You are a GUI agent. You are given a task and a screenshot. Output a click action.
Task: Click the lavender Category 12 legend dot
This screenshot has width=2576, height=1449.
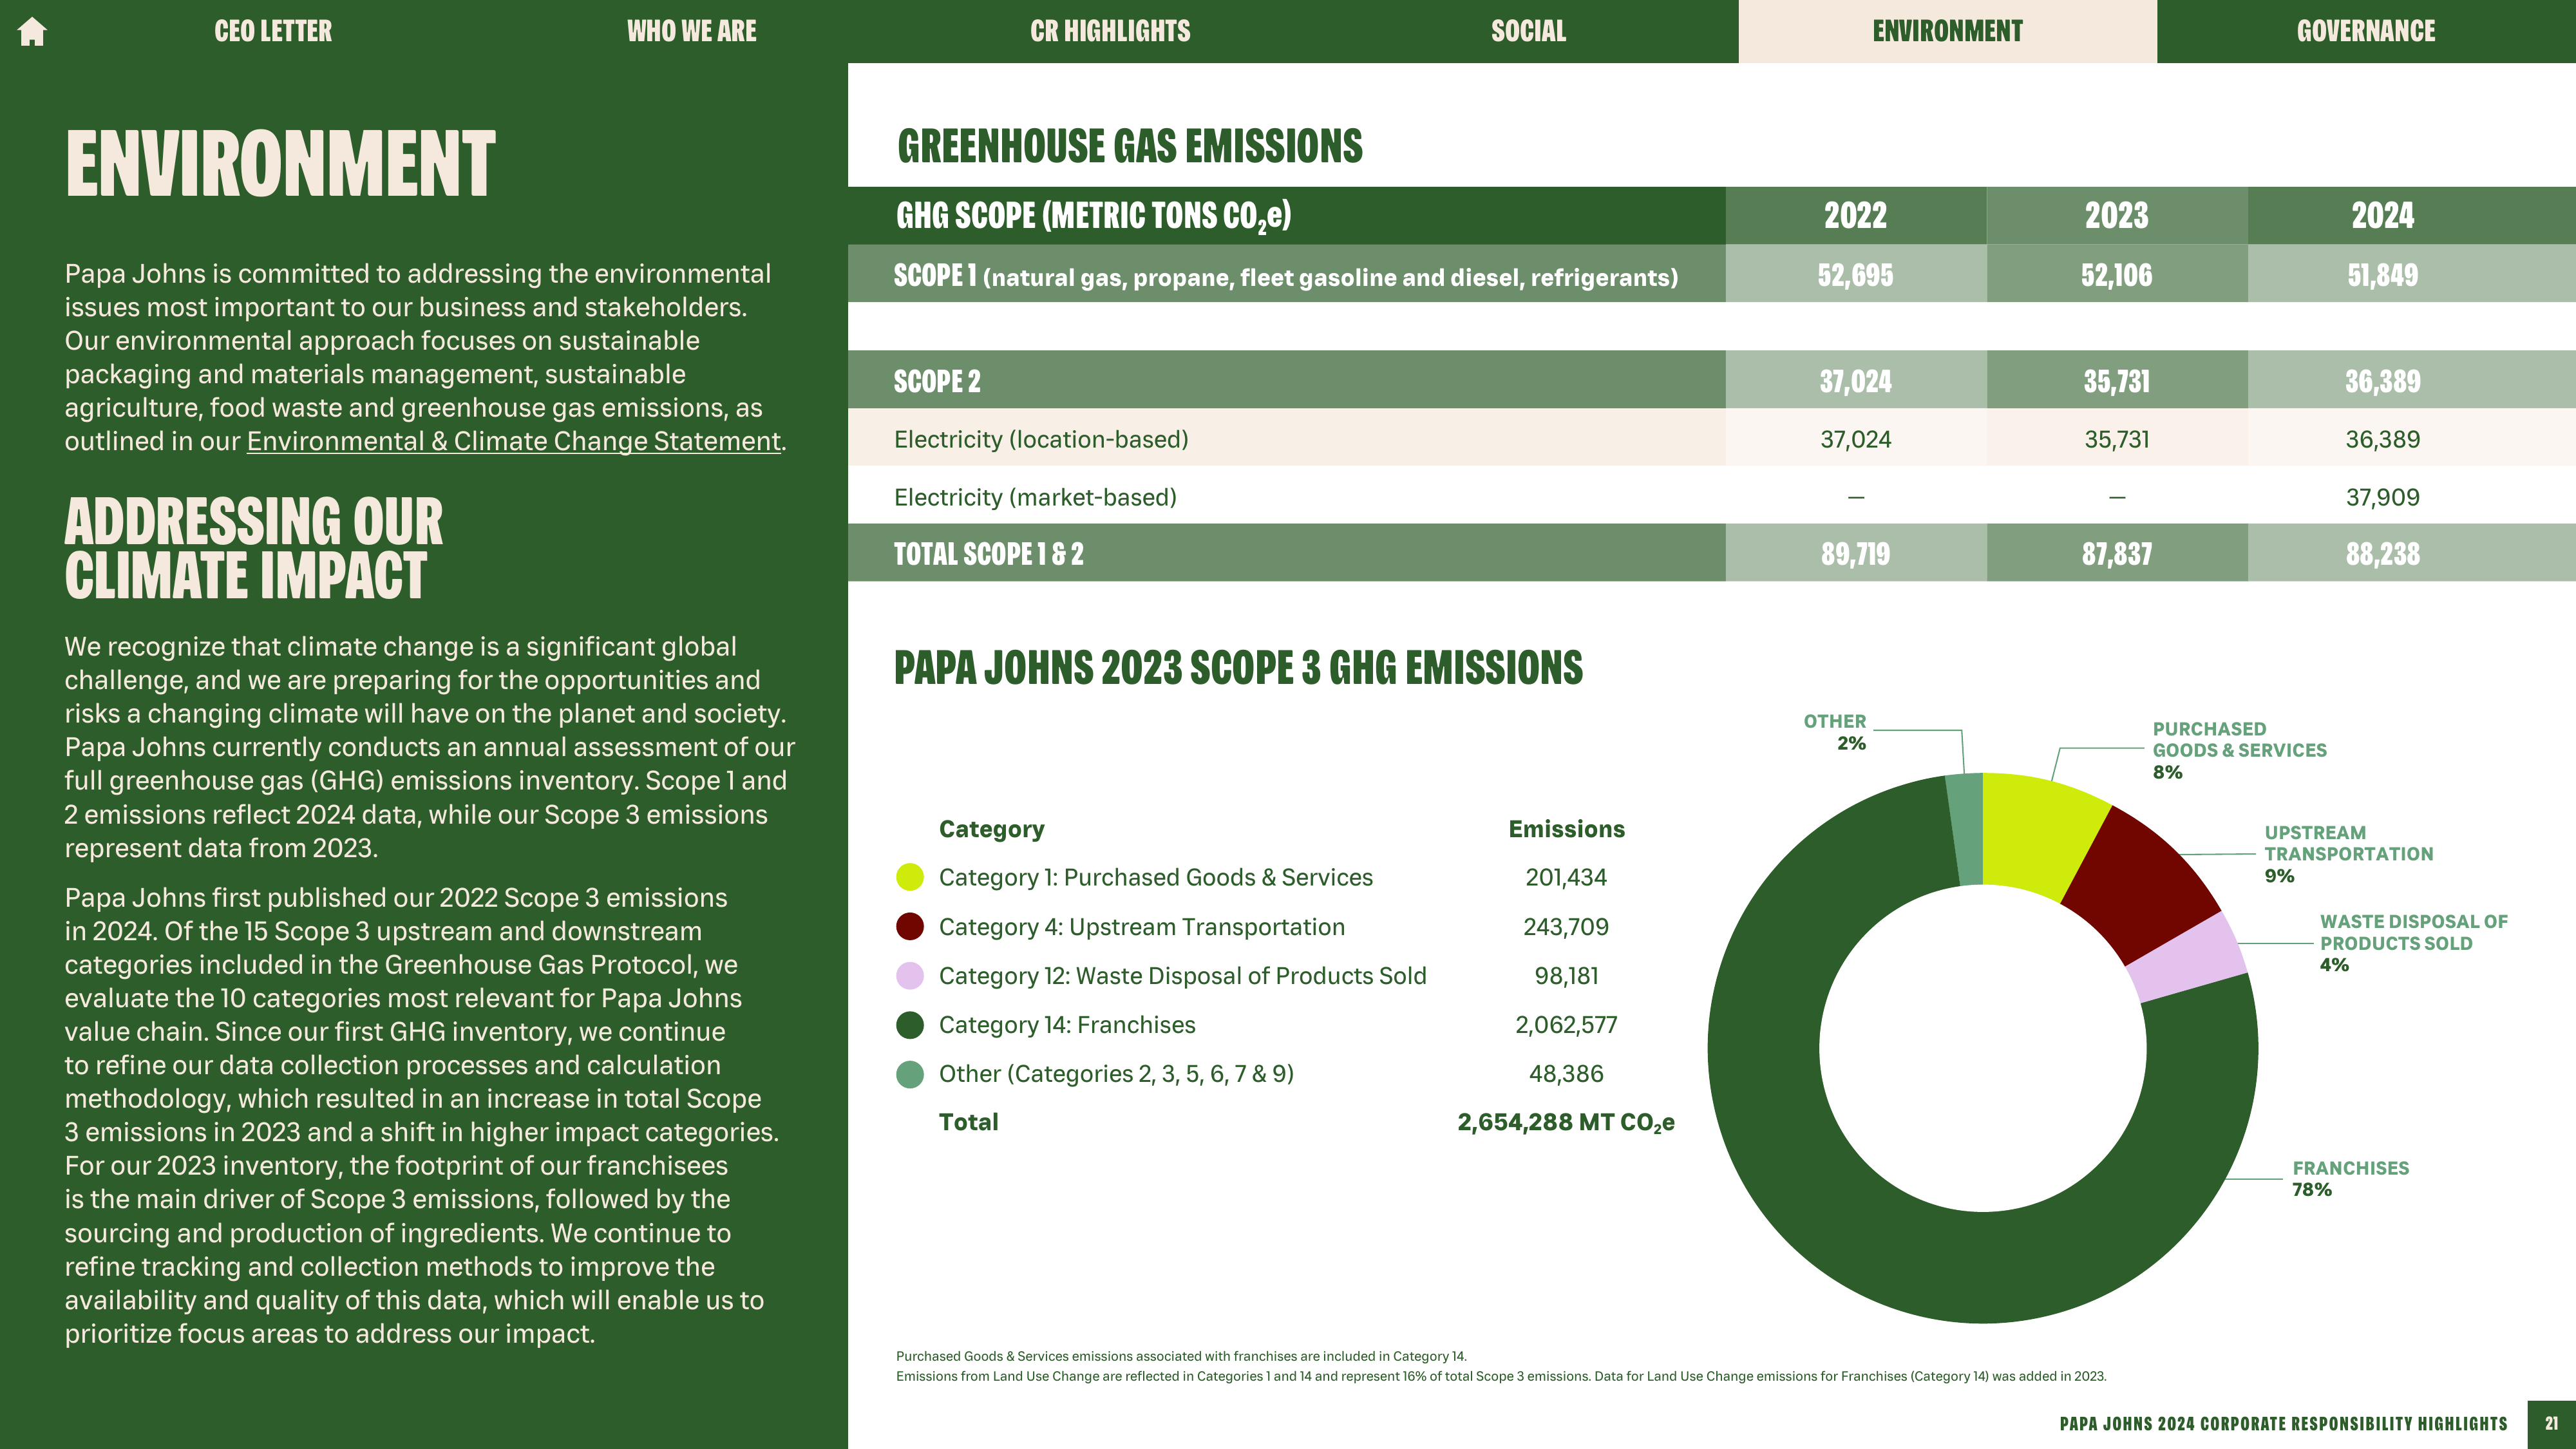pos(910,975)
